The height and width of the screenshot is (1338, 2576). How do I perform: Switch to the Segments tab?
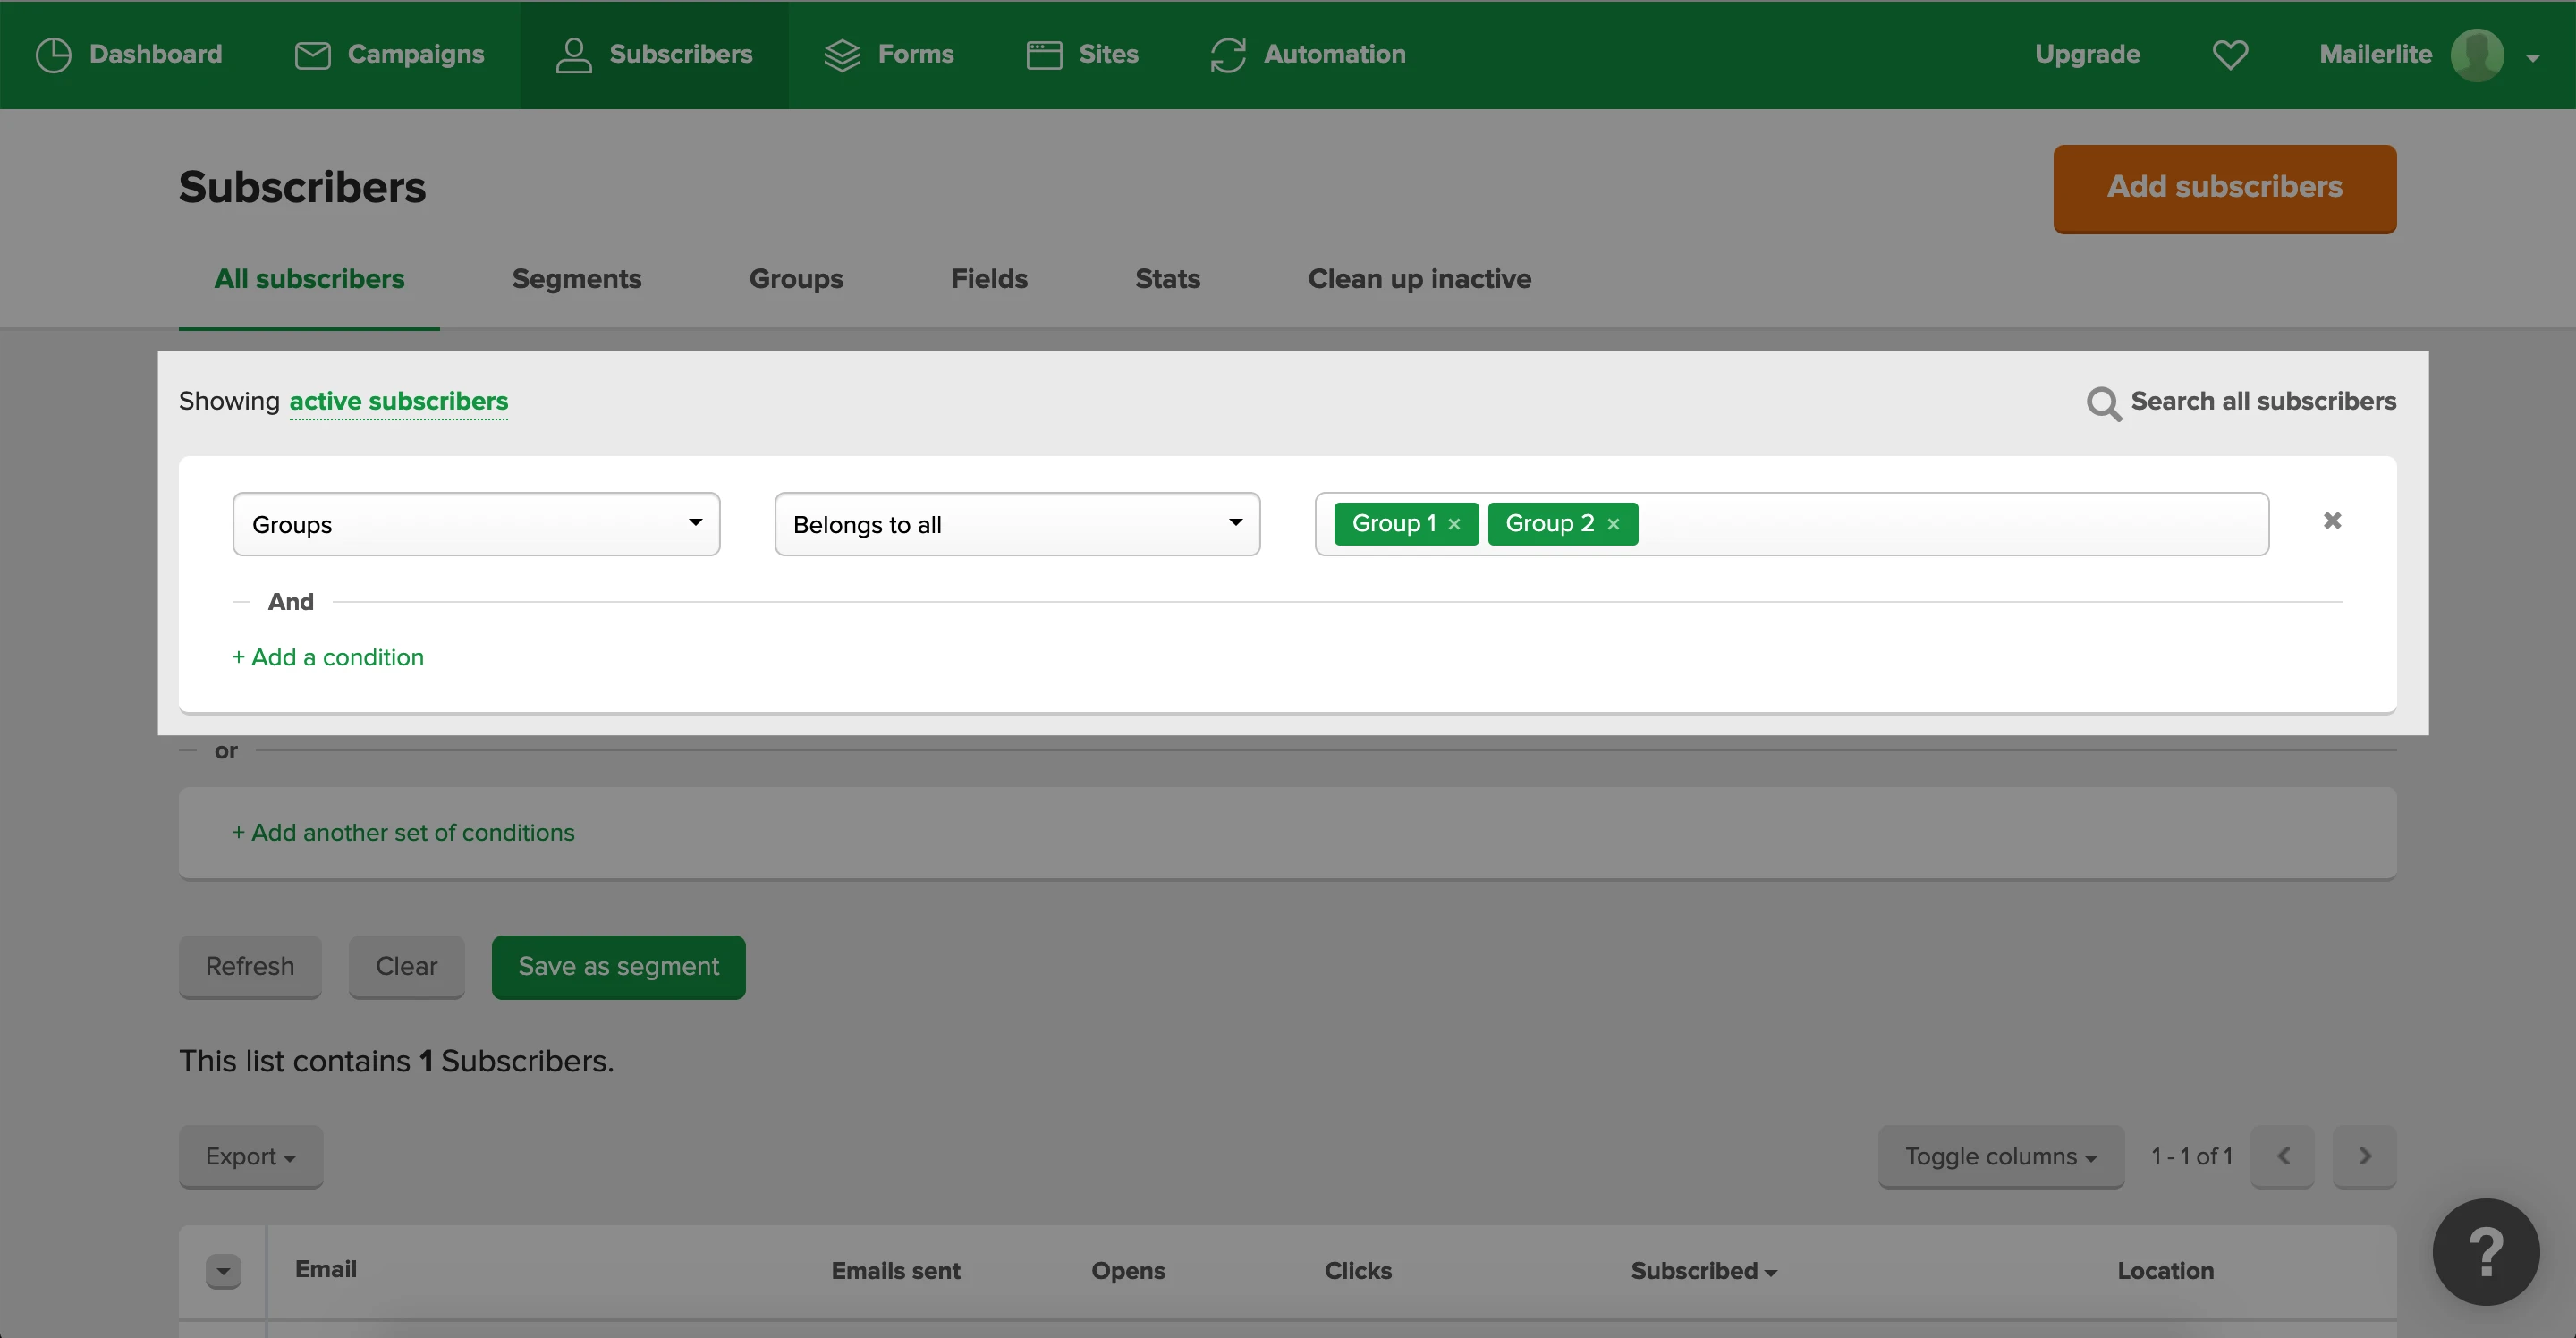pyautogui.click(x=576, y=279)
